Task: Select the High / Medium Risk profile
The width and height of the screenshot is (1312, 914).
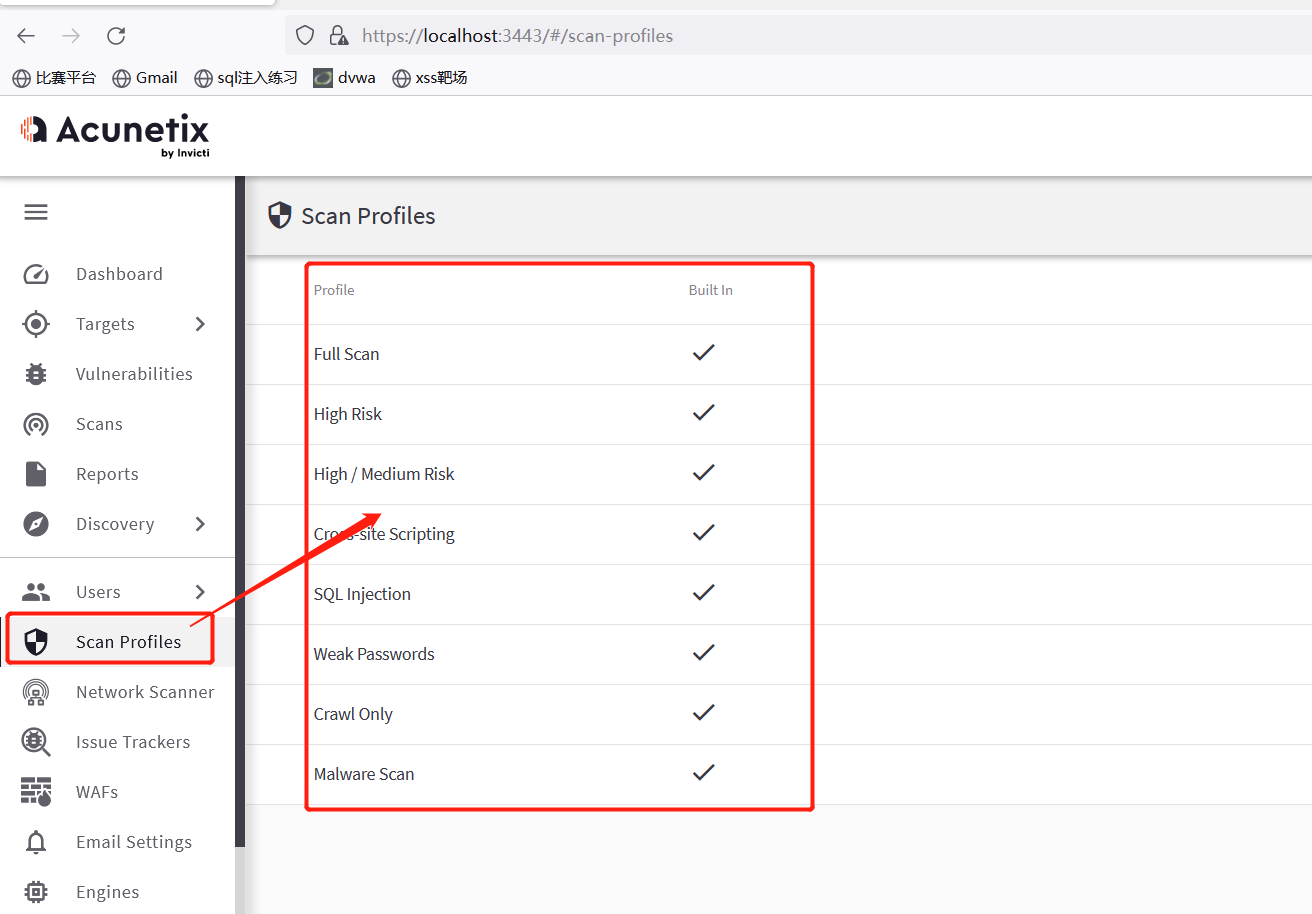Action: tap(384, 474)
